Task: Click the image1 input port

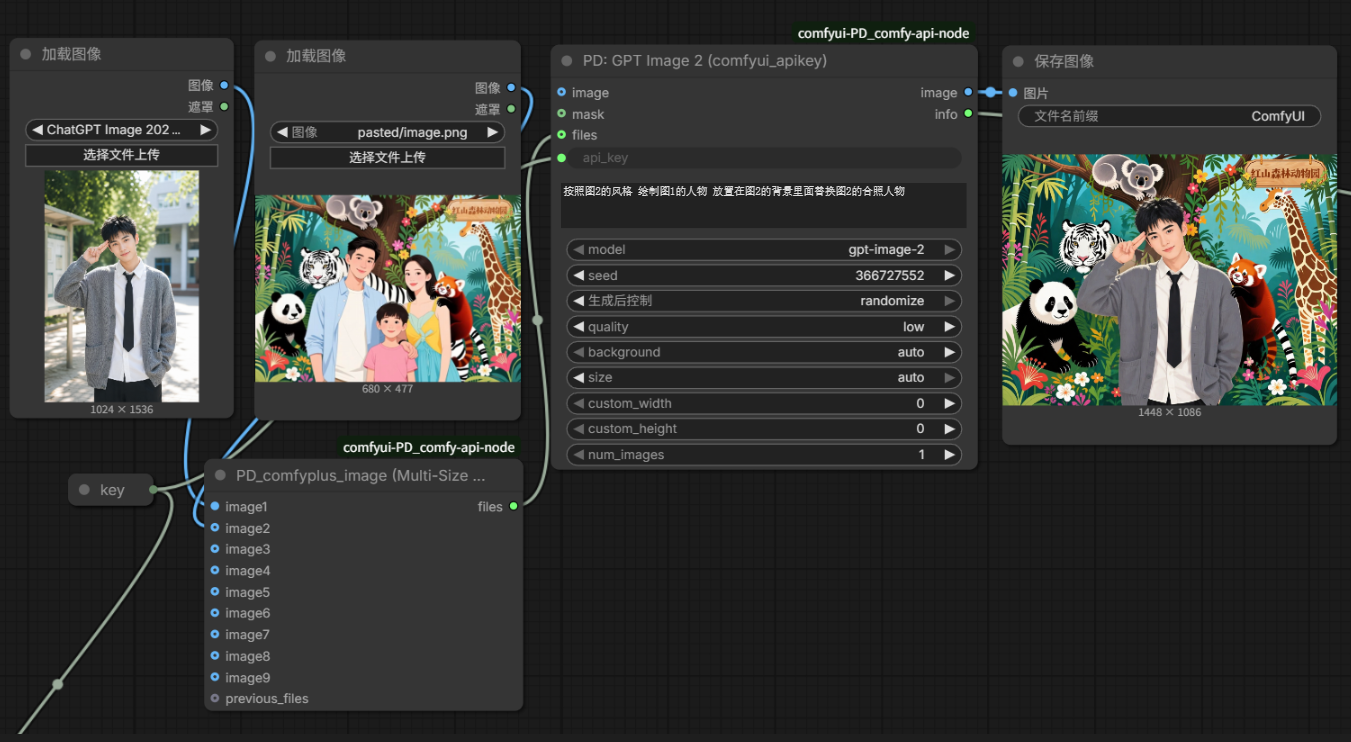Action: pyautogui.click(x=215, y=506)
